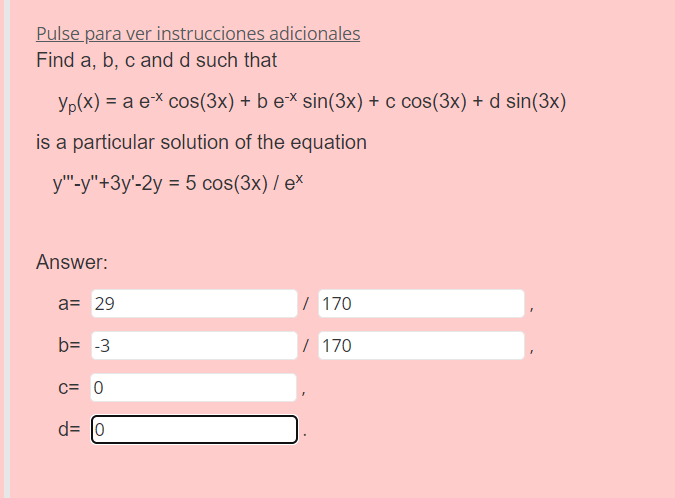Focus the c answer input field
This screenshot has height=498, width=675.
click(x=194, y=388)
